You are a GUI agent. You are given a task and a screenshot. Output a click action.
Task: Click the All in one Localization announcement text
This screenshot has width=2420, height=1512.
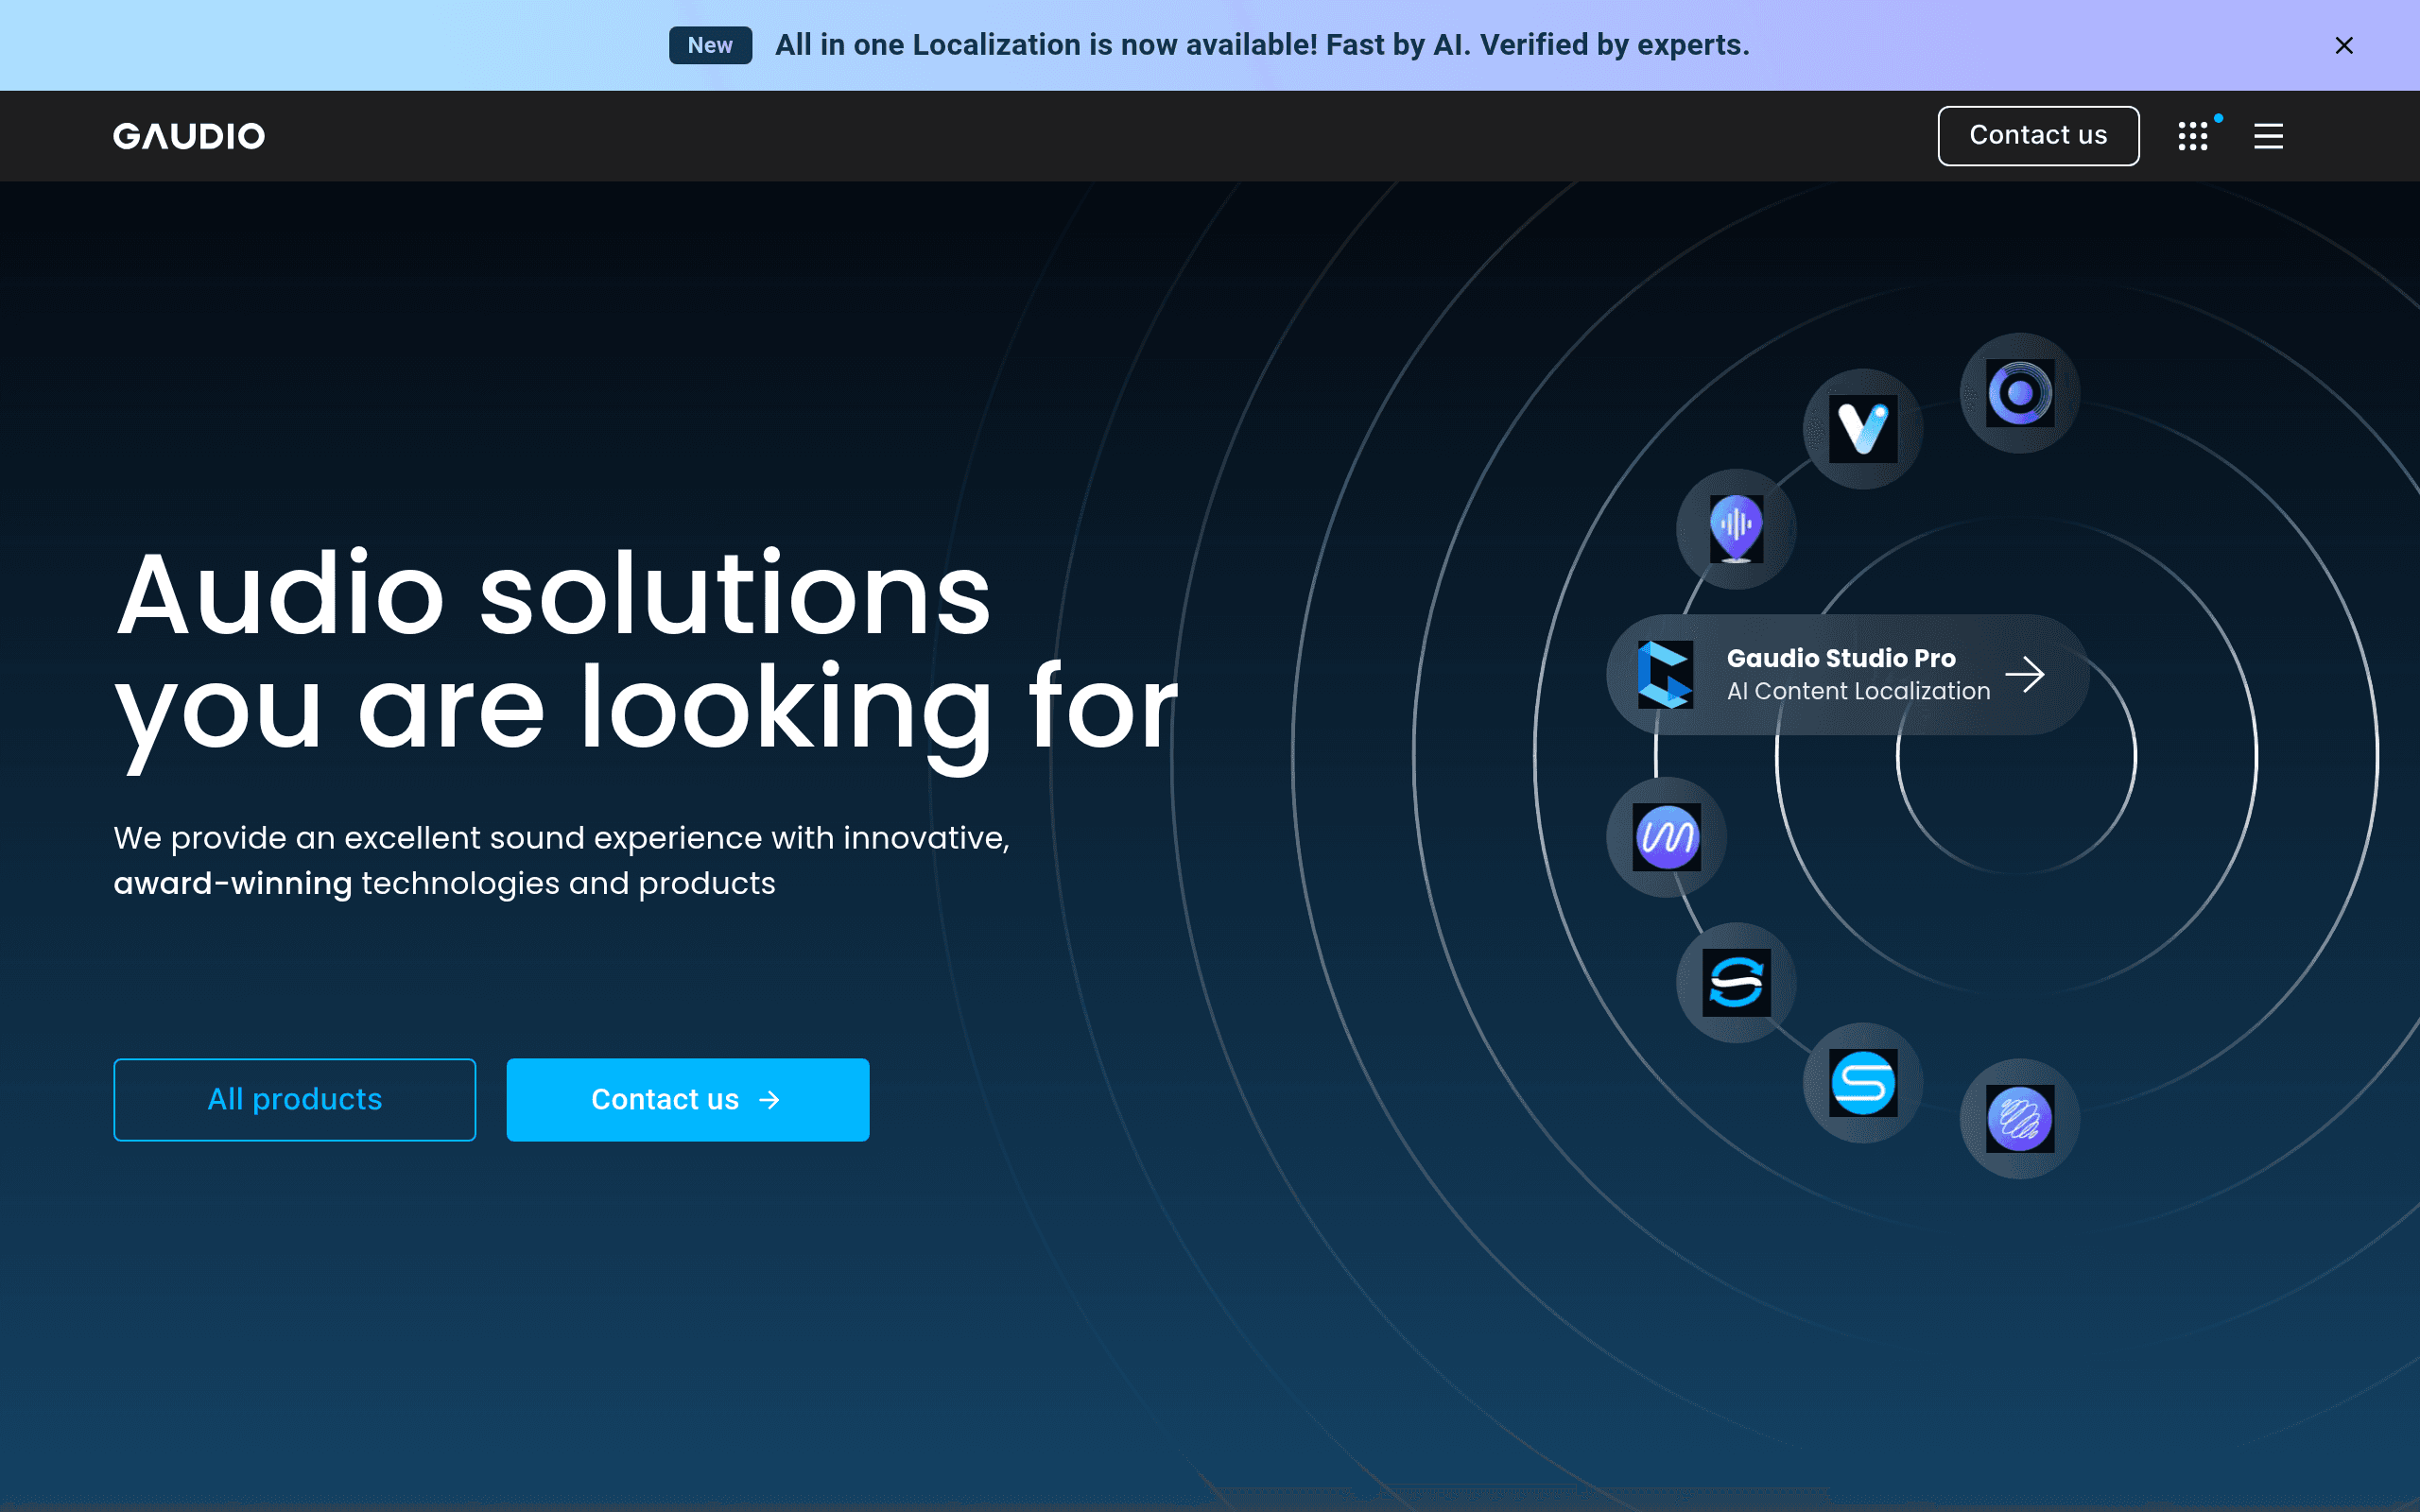[x=1262, y=45]
